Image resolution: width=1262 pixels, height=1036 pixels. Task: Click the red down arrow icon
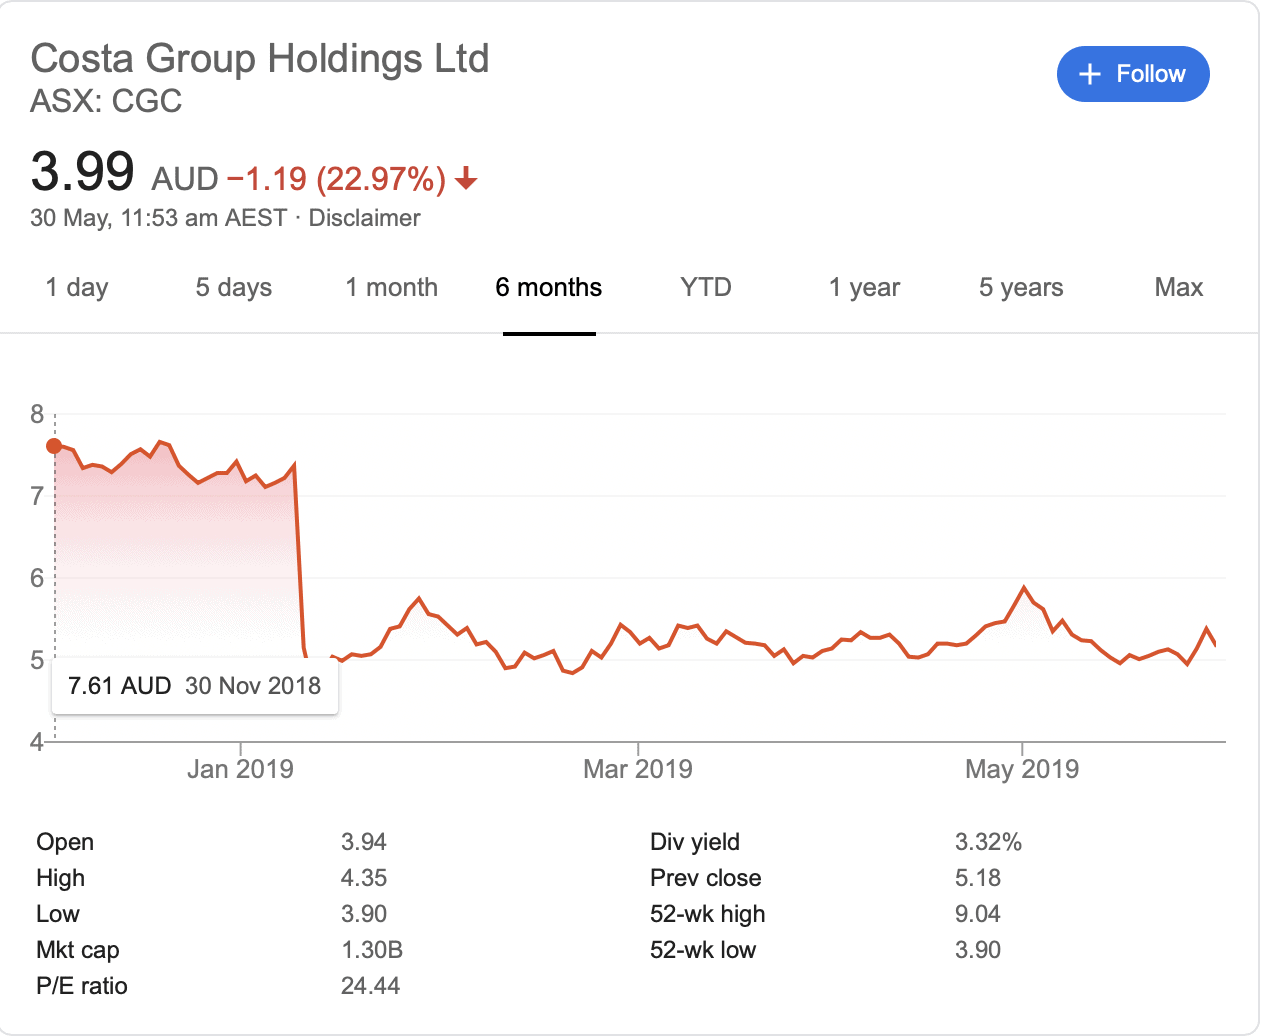click(466, 180)
